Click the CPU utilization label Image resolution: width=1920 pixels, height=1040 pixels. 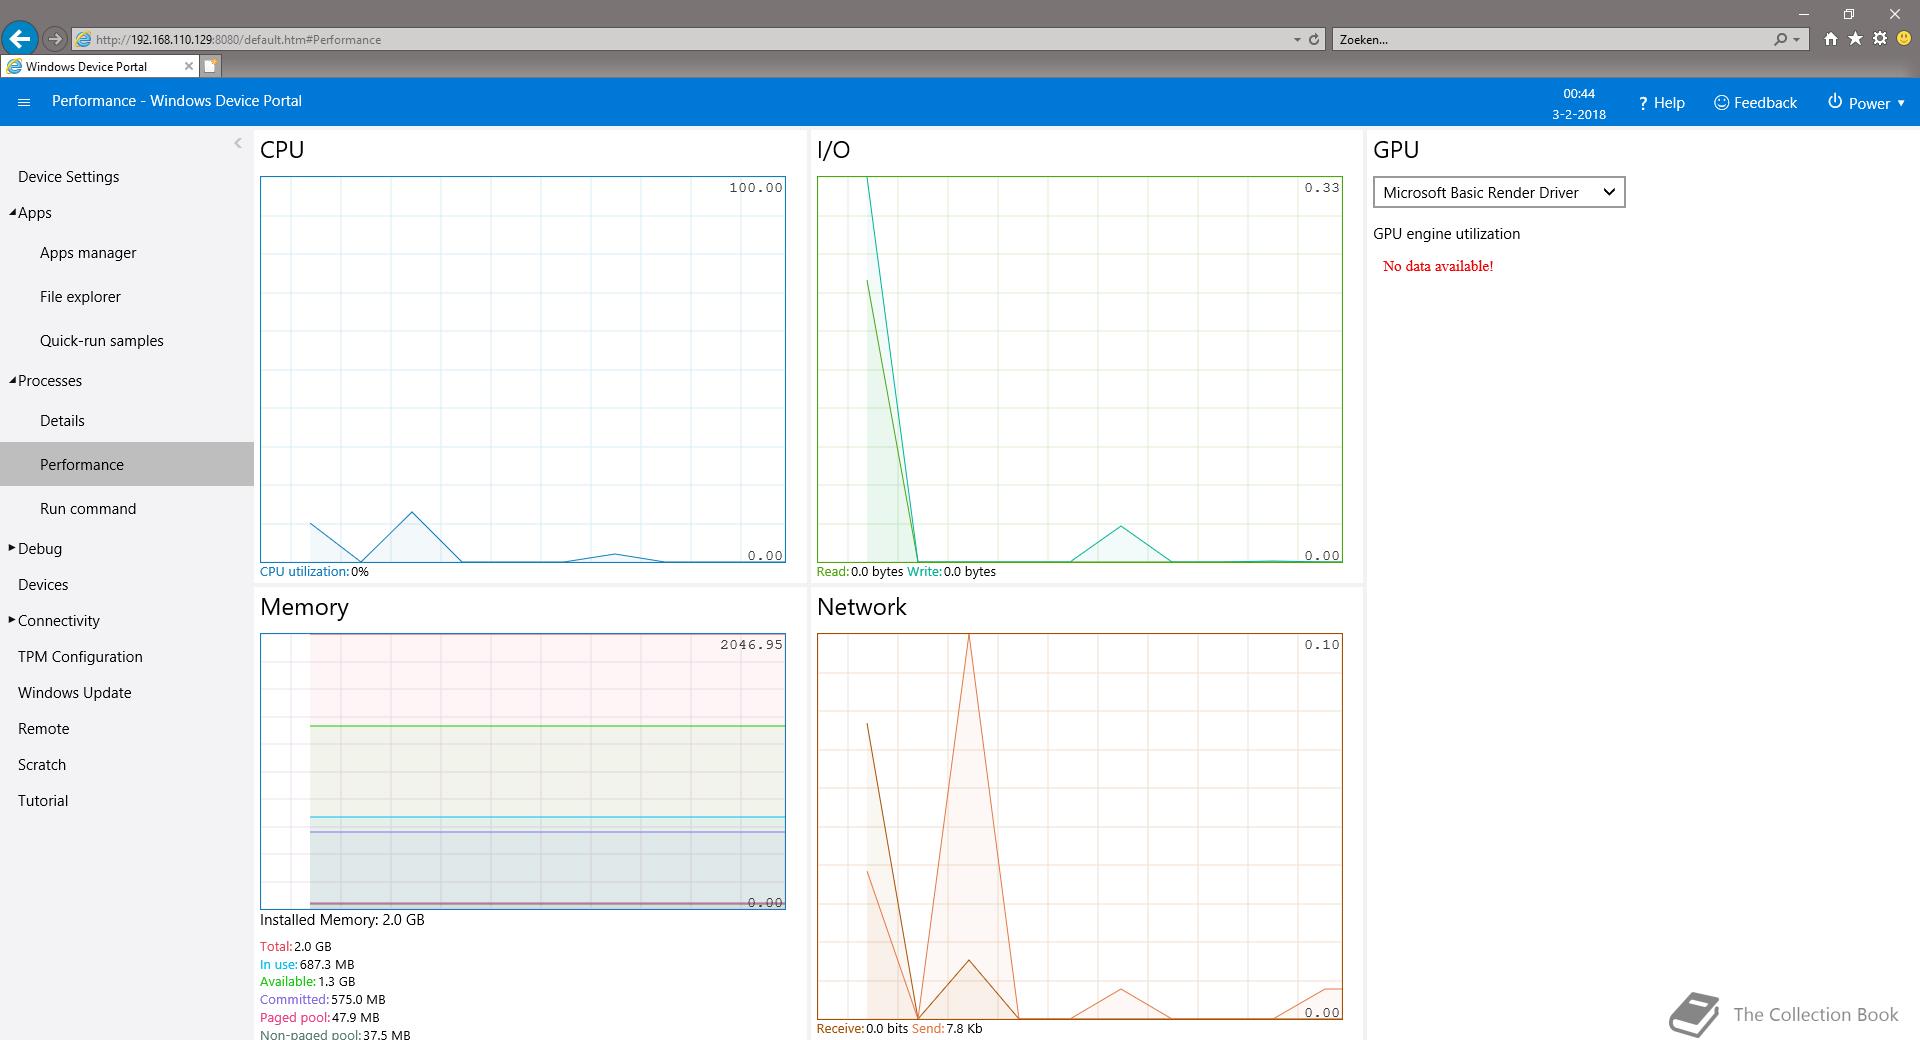[x=305, y=572]
